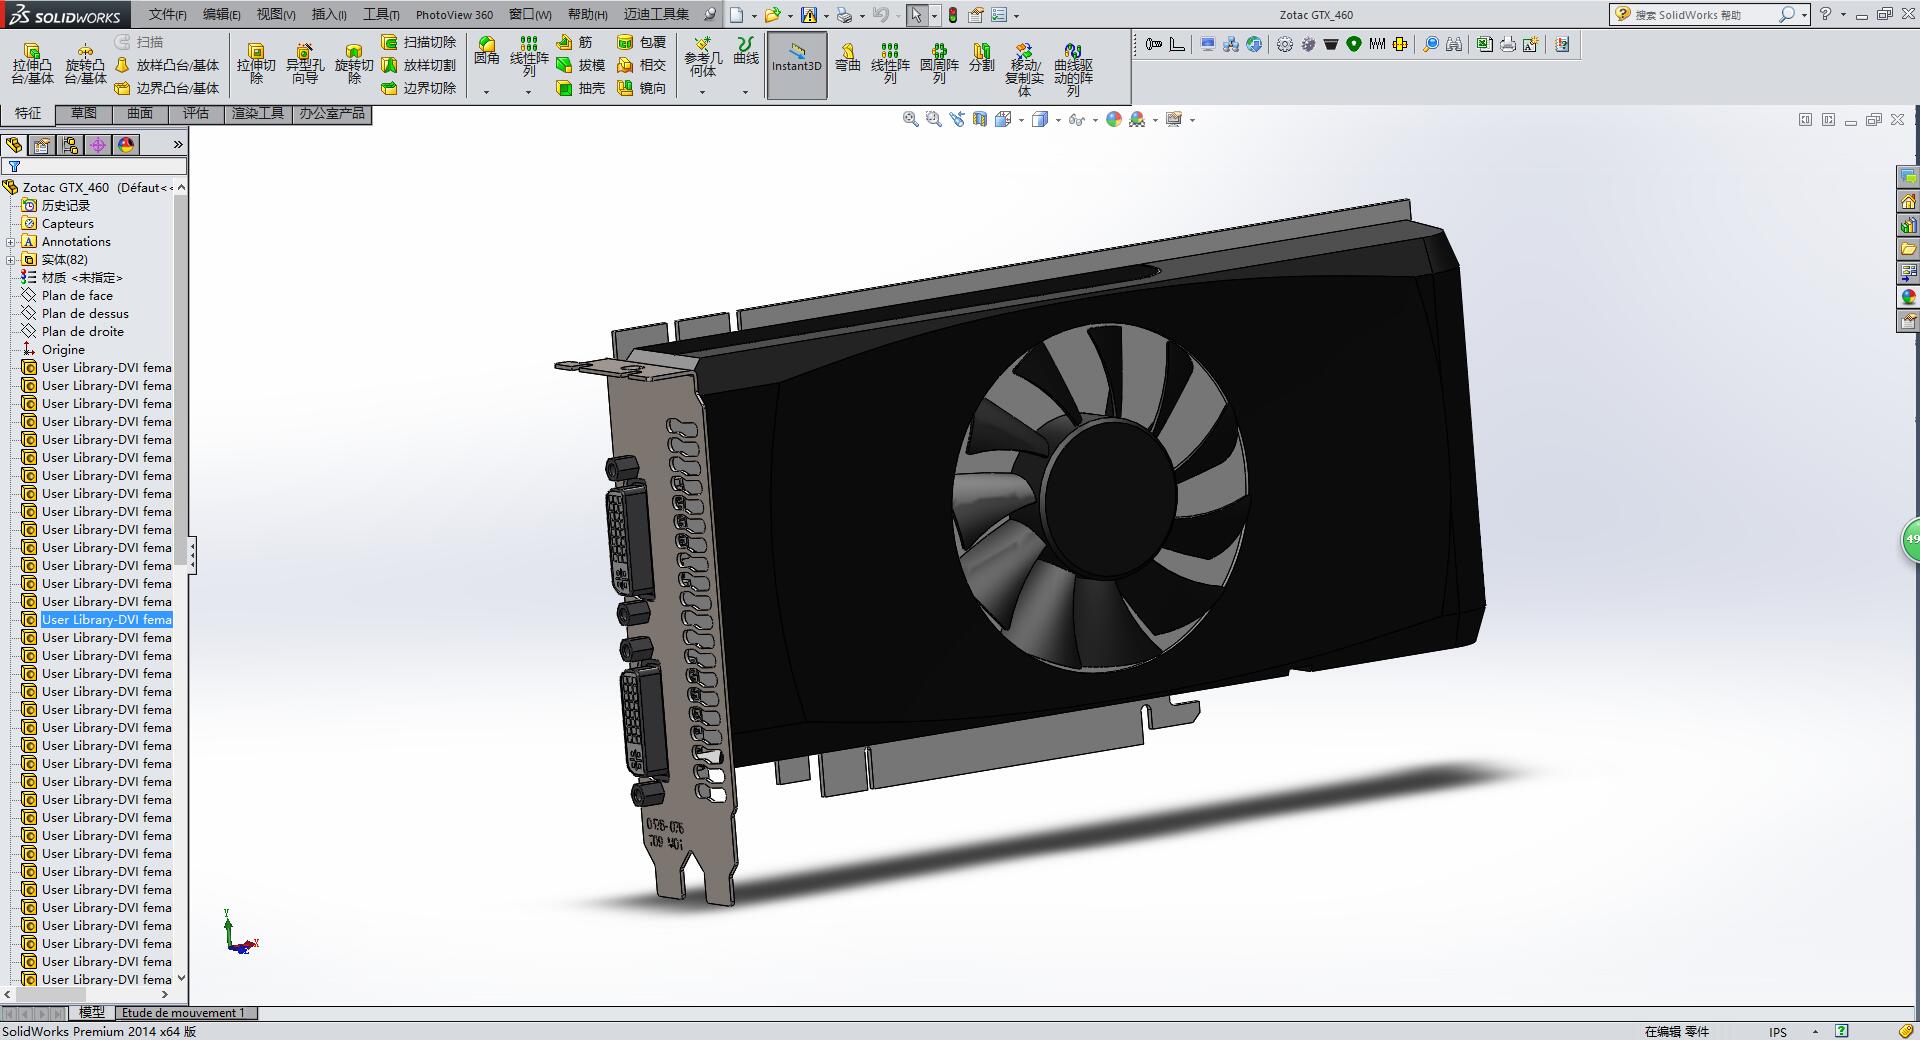
Task: Select the 旋转凸台/基体 revolve boss tool
Action: point(85,64)
